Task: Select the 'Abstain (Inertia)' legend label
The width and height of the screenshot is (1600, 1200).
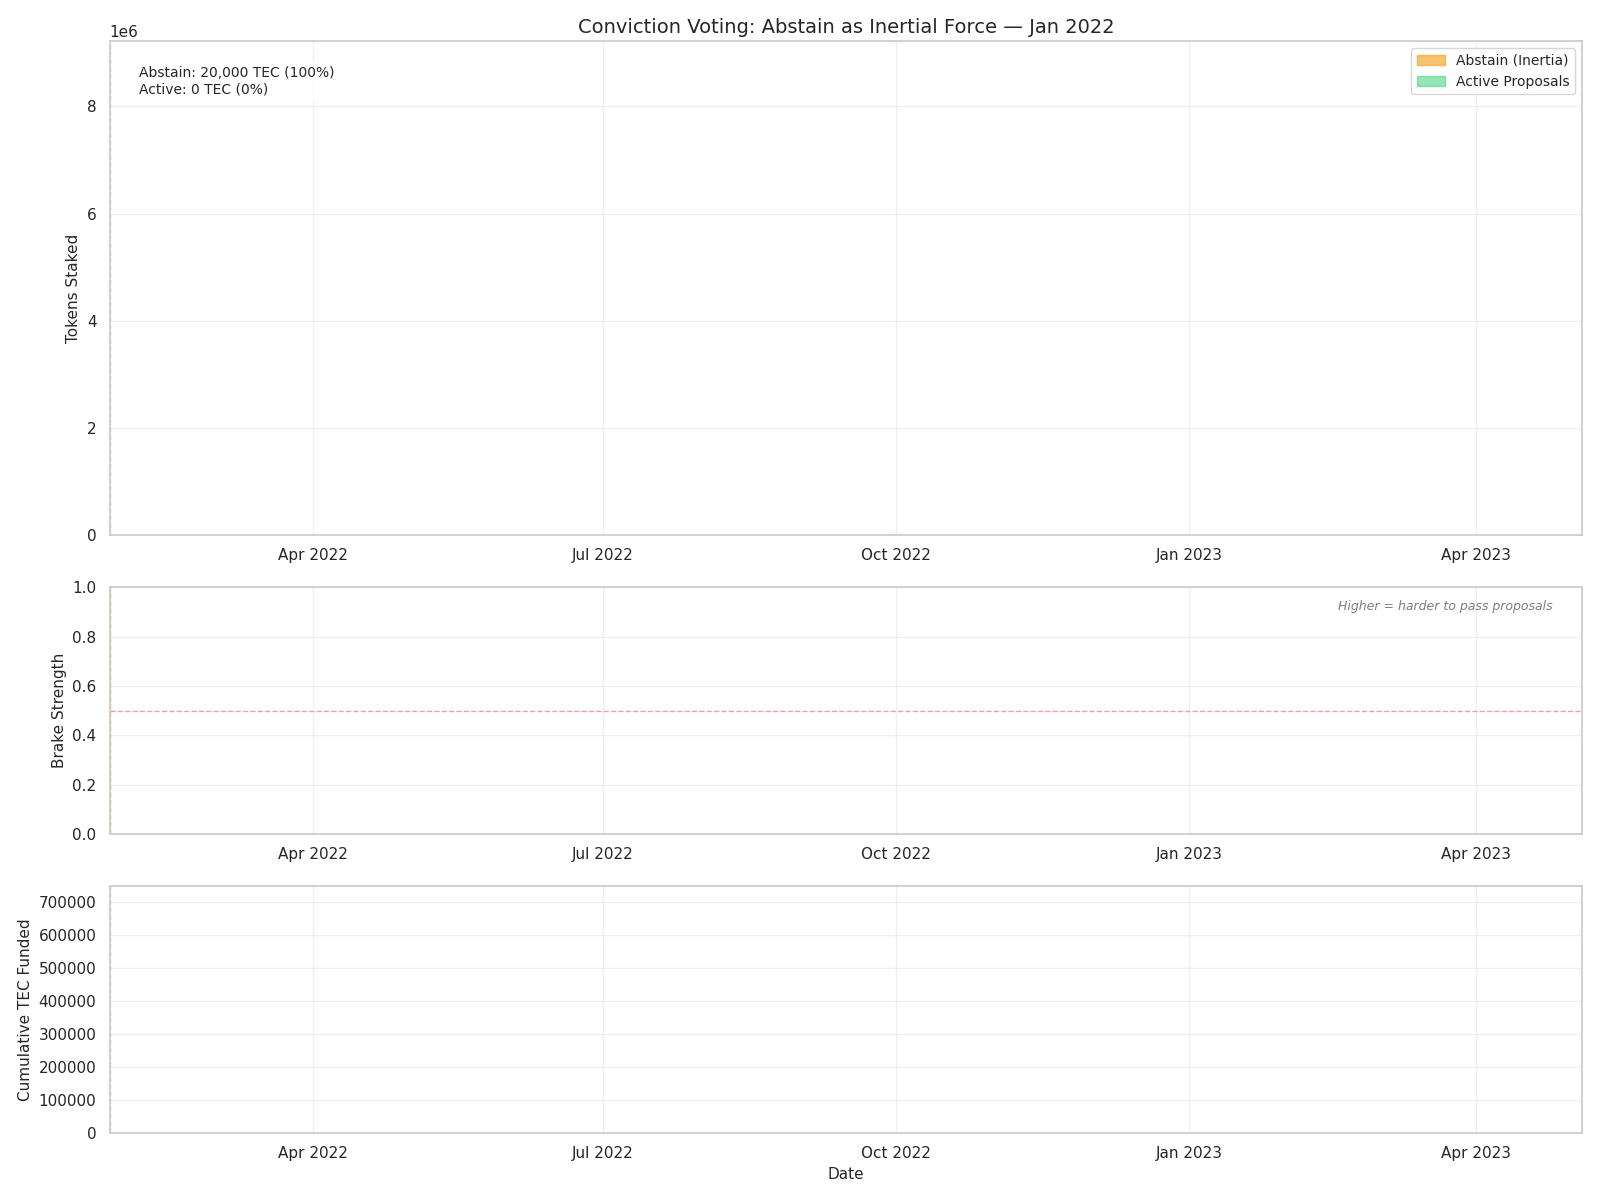Action: click(x=1511, y=61)
